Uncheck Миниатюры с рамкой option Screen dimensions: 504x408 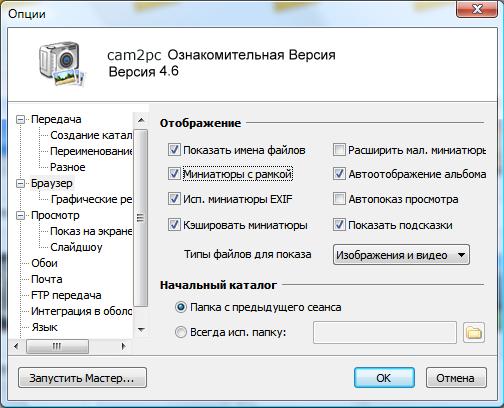click(x=174, y=174)
